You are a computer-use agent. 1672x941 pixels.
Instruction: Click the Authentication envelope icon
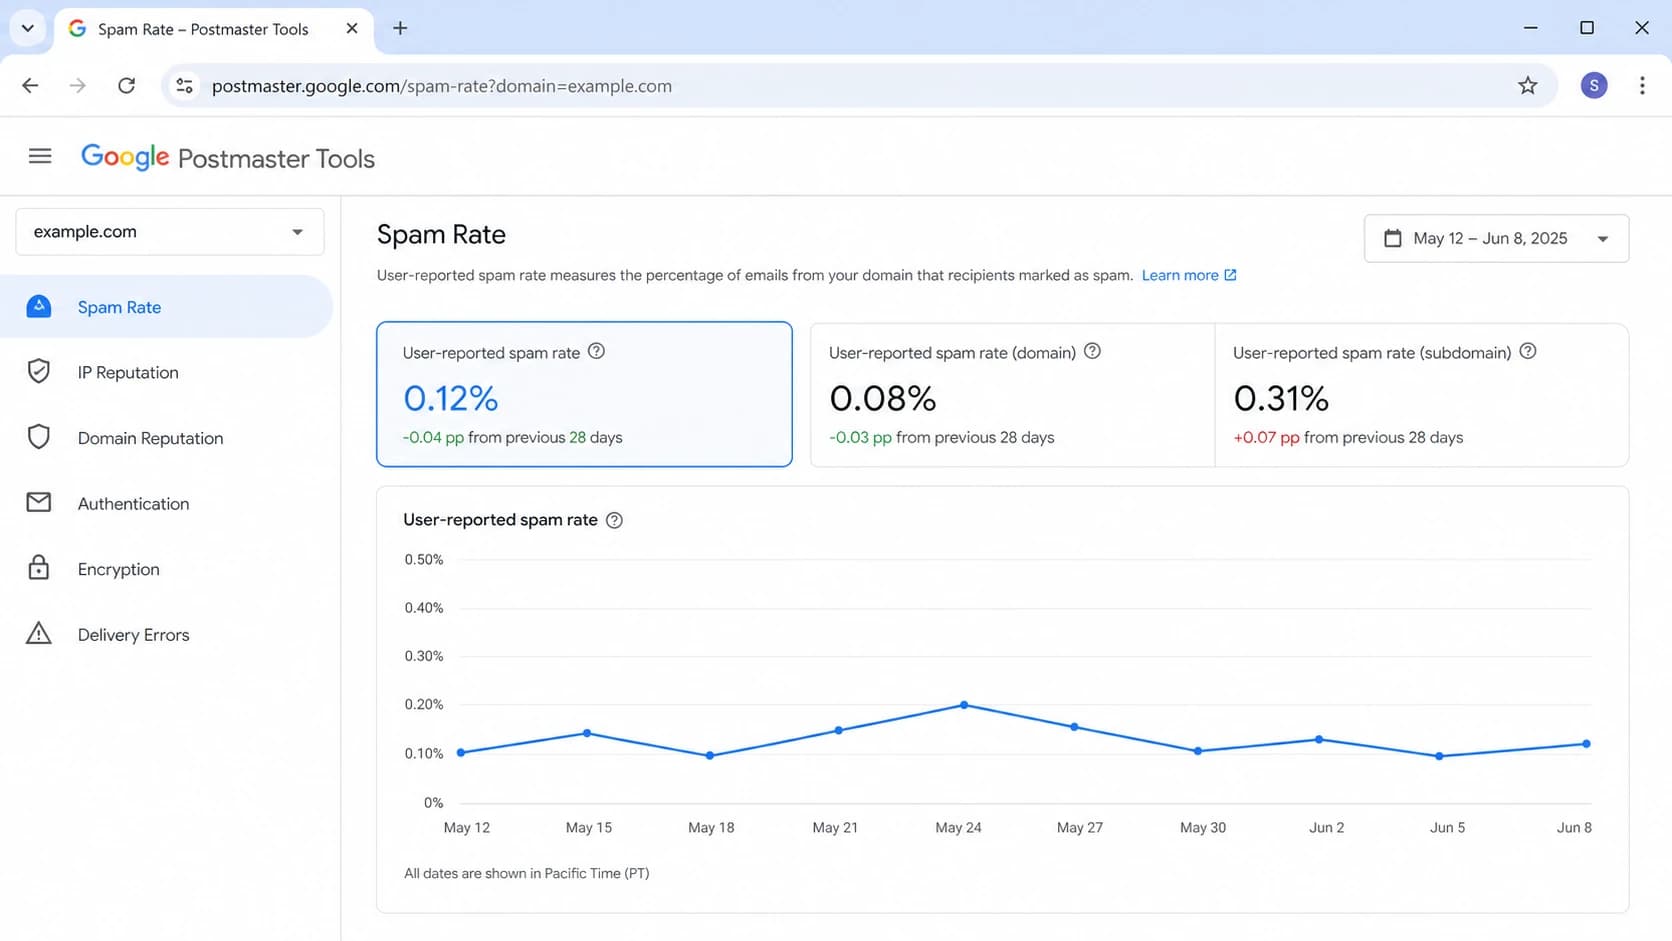click(x=39, y=502)
